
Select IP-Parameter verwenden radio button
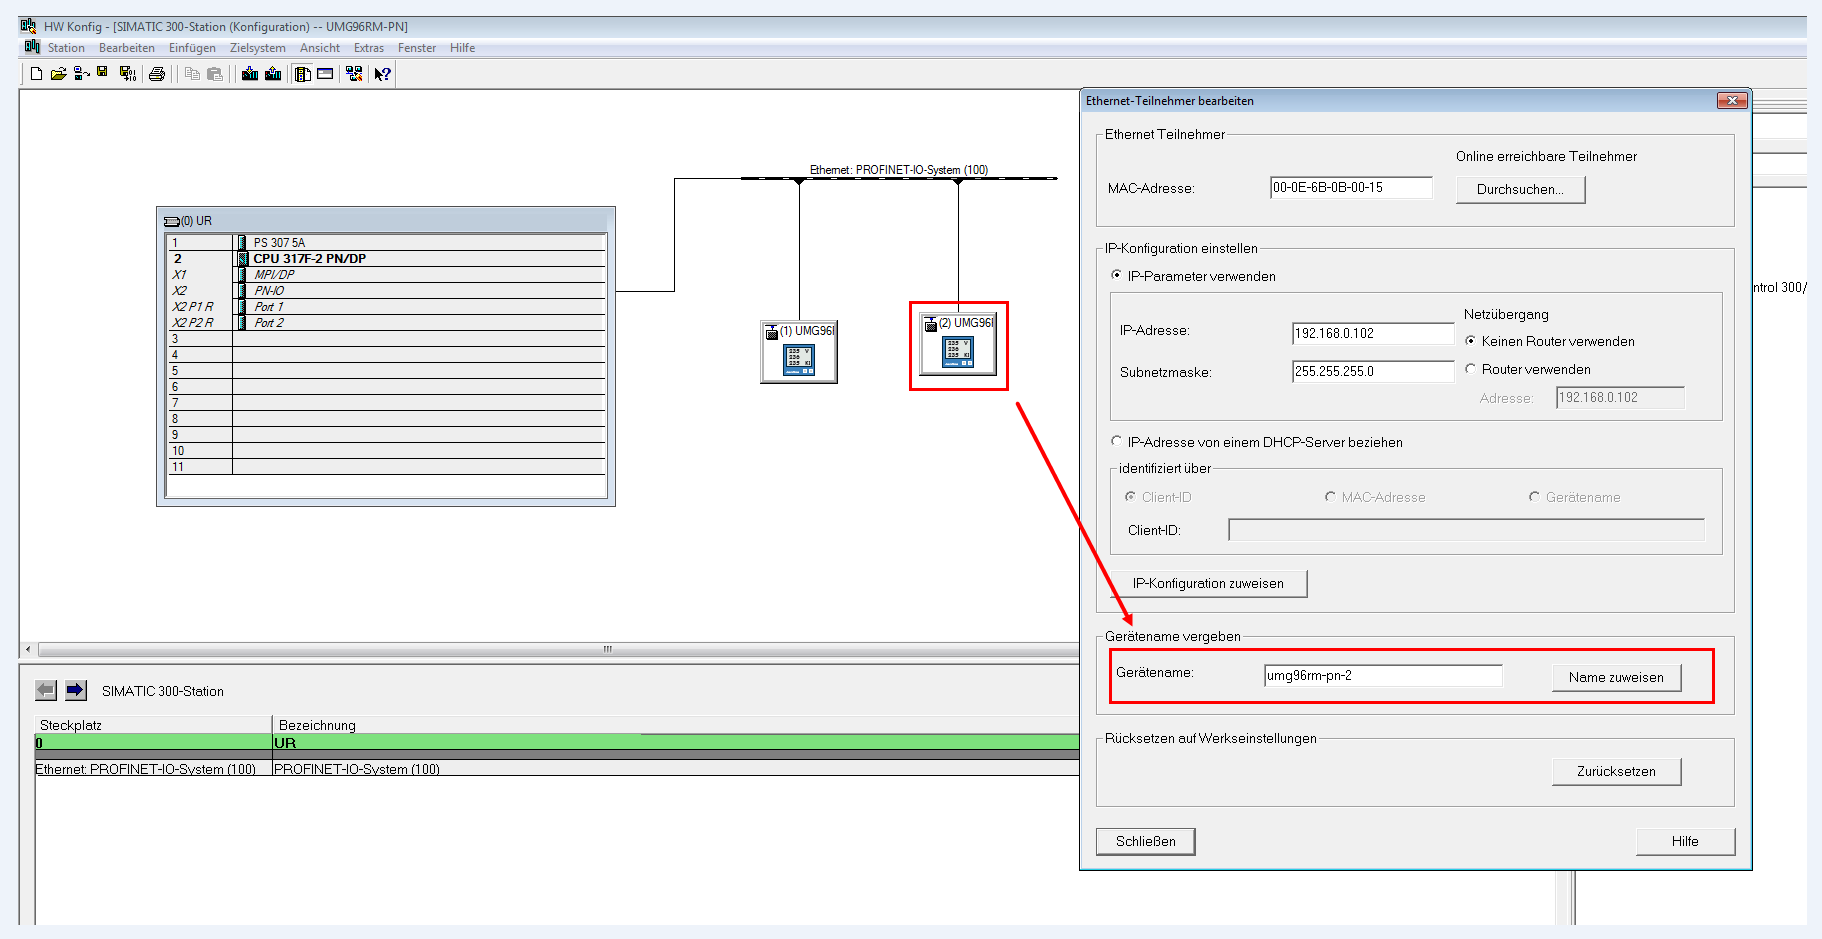point(1116,275)
